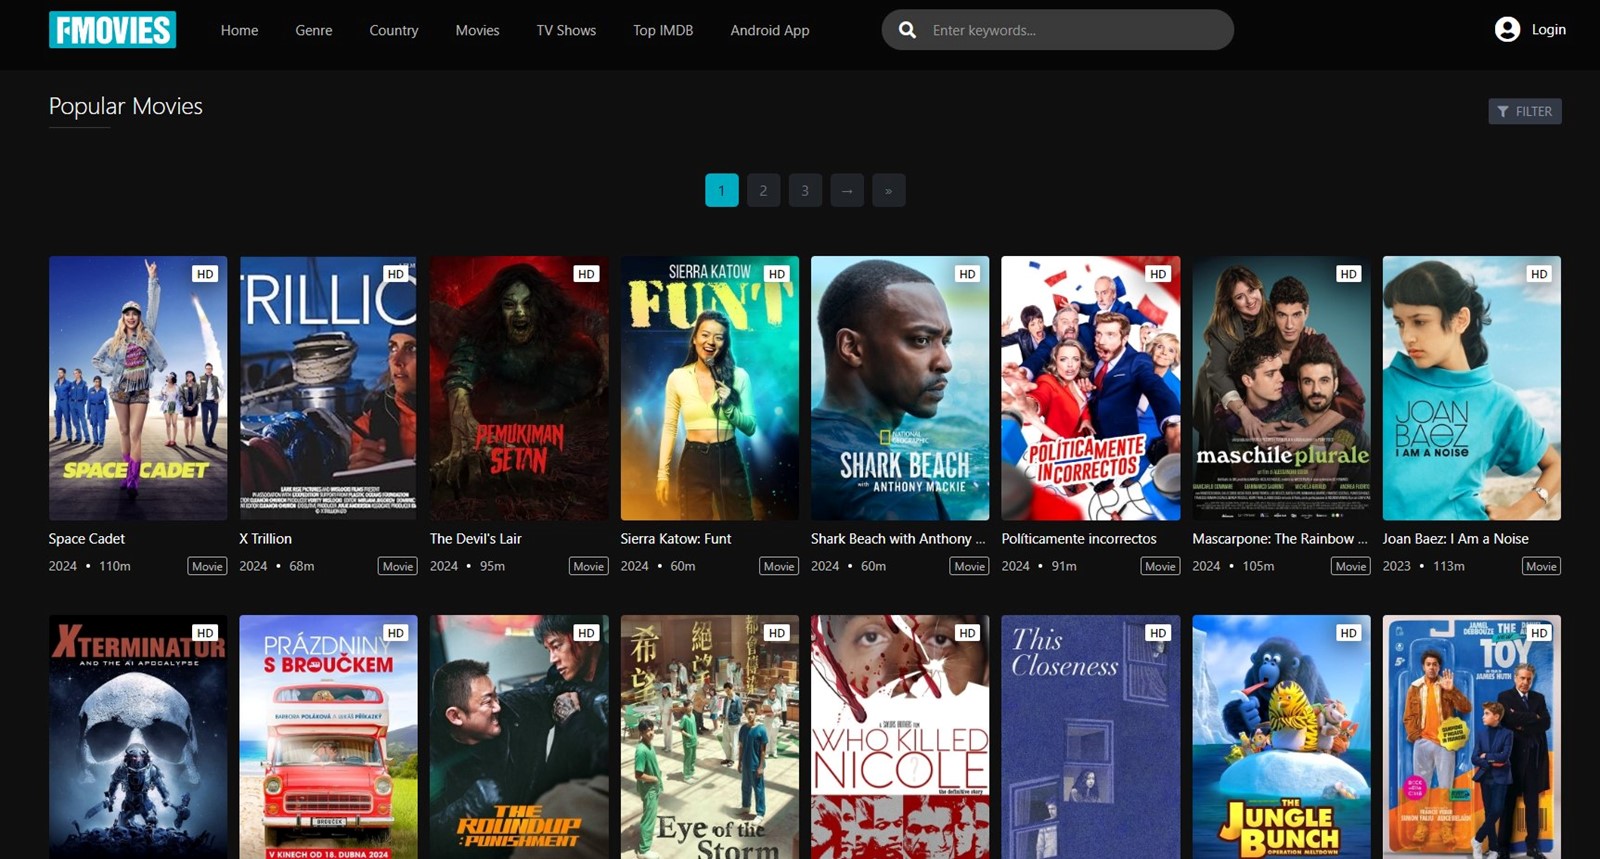The image size is (1600, 859).
Task: Open the Políticamente incorrectos poster
Action: coord(1091,388)
